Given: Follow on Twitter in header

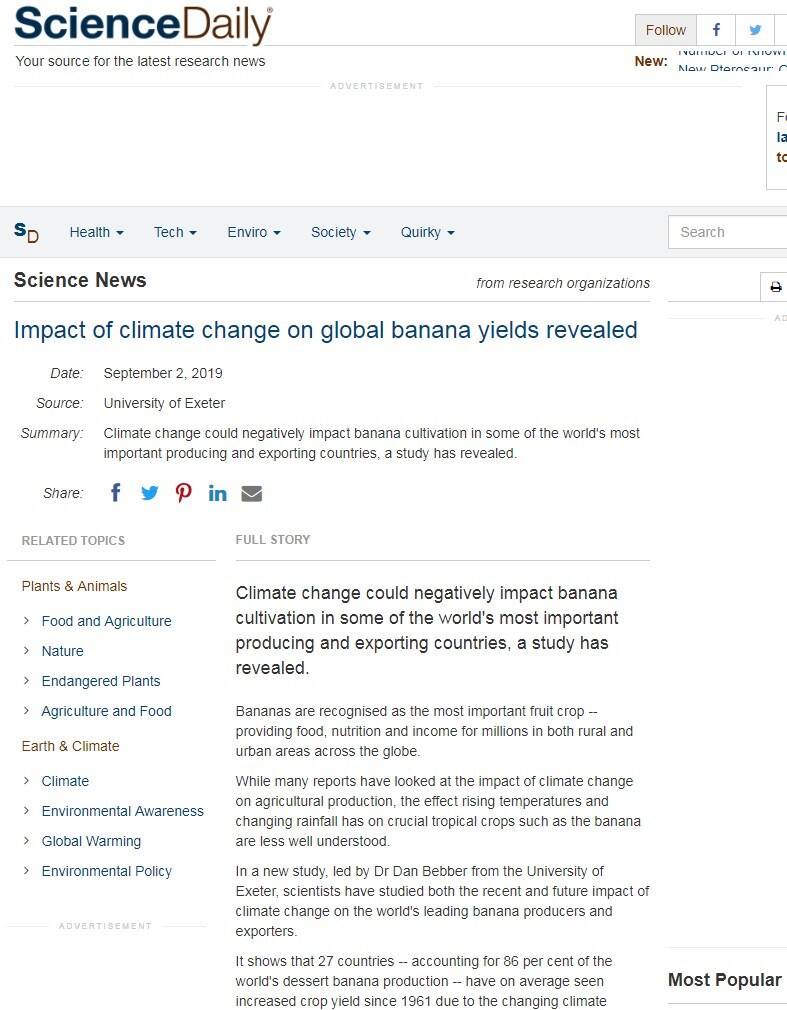Looking at the screenshot, I should 755,30.
